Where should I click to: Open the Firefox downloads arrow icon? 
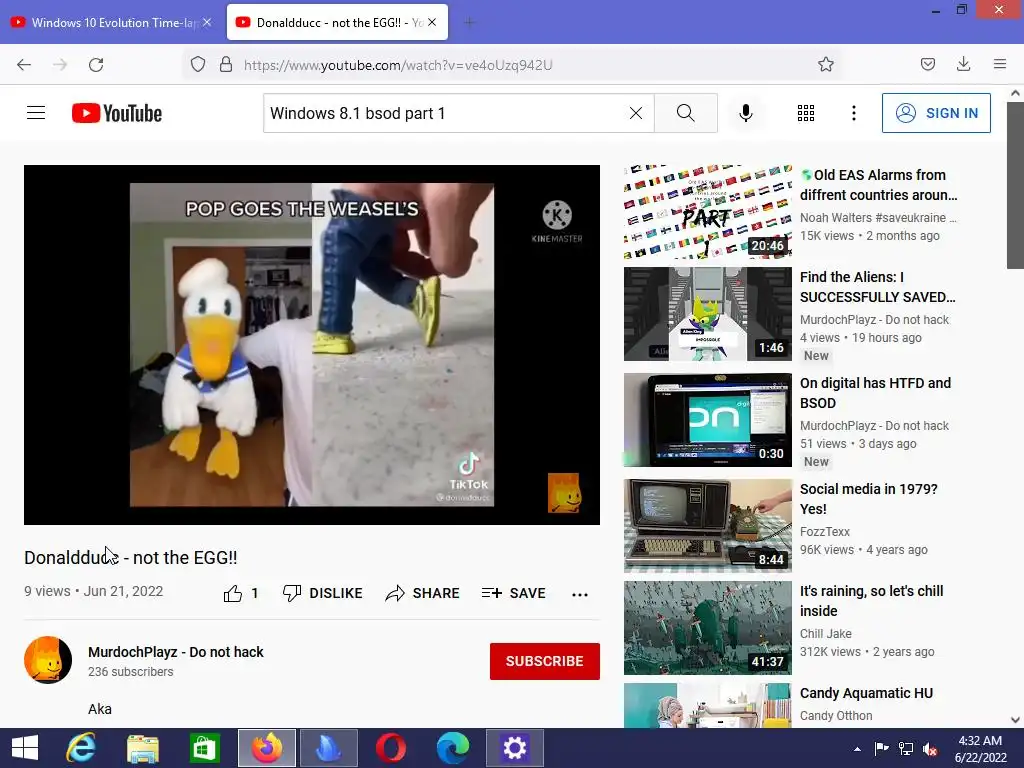tap(963, 64)
